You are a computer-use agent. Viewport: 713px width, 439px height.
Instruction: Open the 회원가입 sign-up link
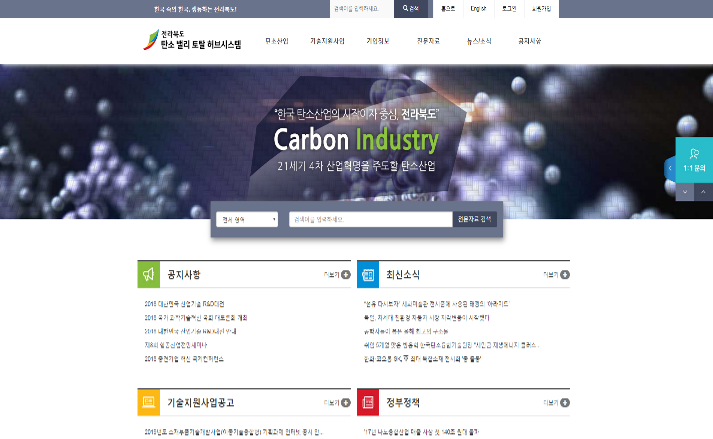click(x=541, y=9)
